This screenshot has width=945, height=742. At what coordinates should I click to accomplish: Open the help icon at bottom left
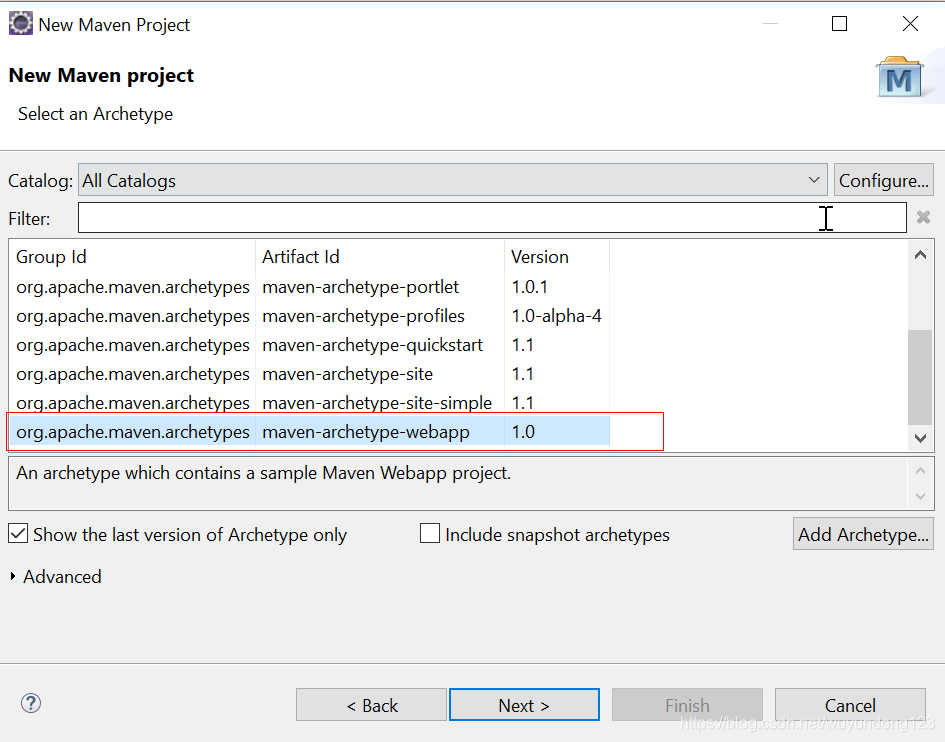pos(30,704)
